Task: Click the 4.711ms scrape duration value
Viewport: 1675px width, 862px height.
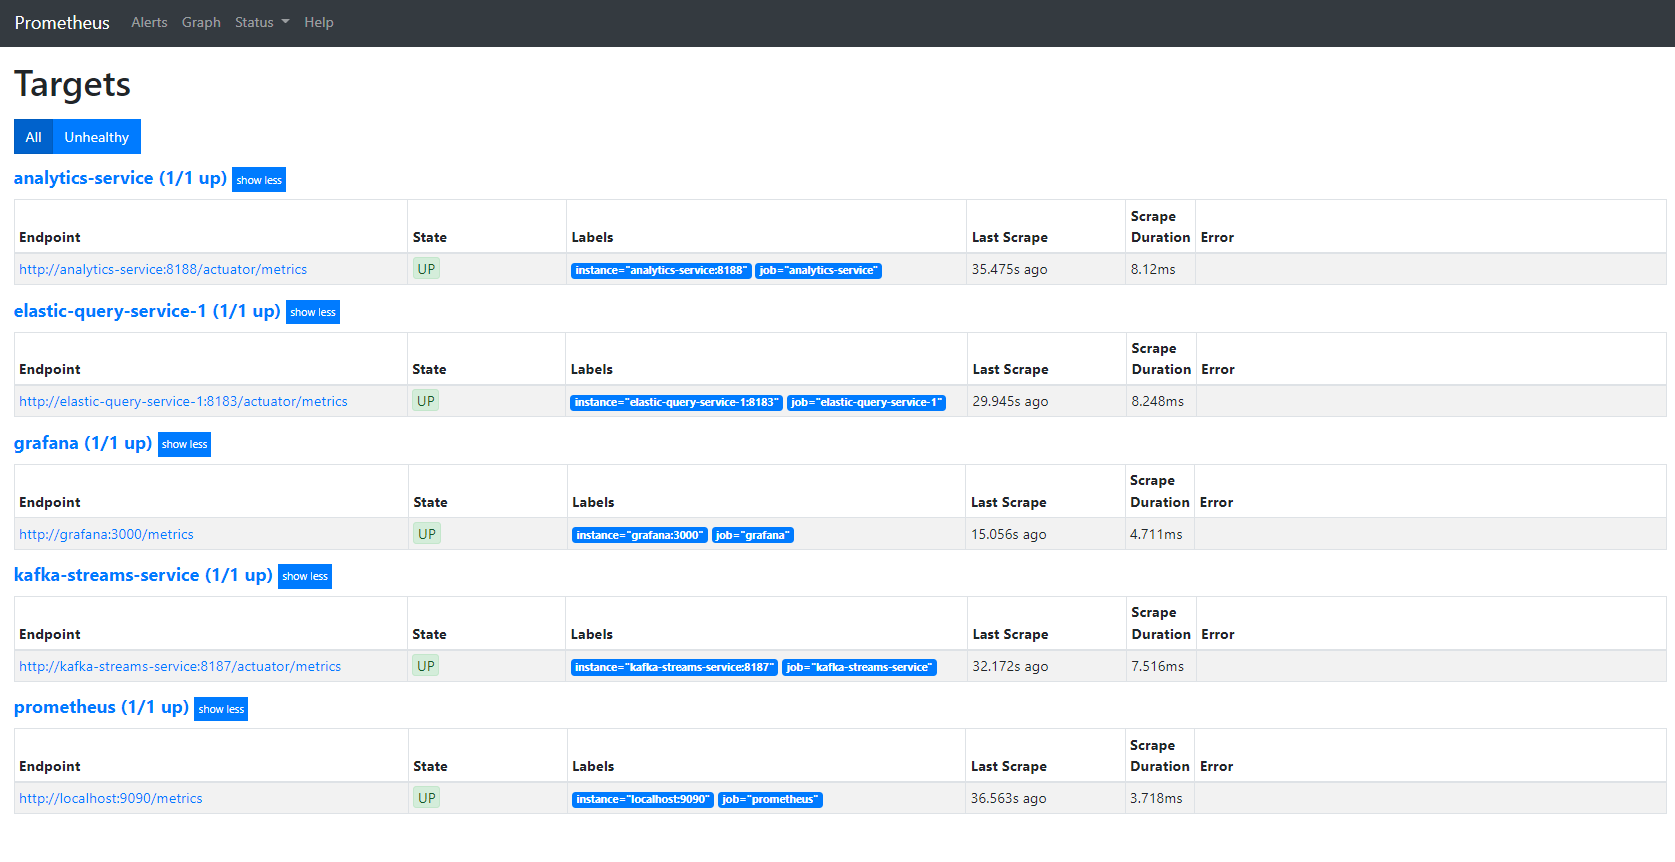Action: tap(1156, 534)
